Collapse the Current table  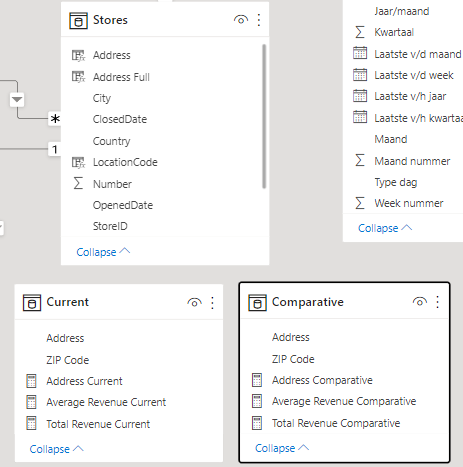(x=56, y=449)
